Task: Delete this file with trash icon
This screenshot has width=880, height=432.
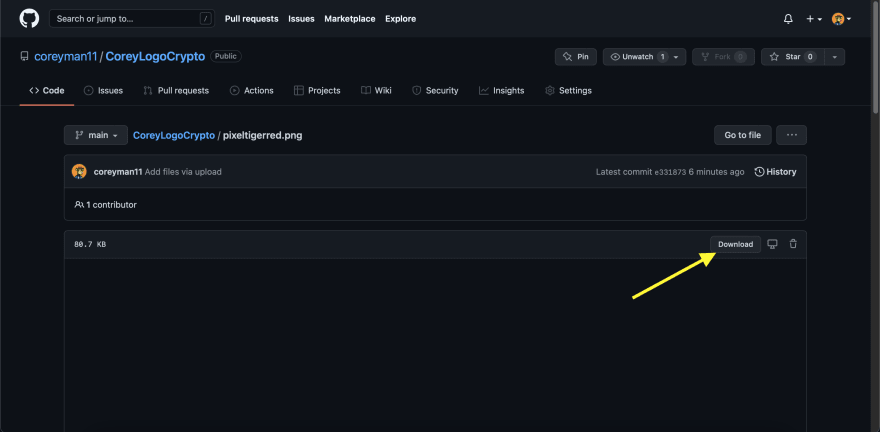Action: click(x=793, y=244)
